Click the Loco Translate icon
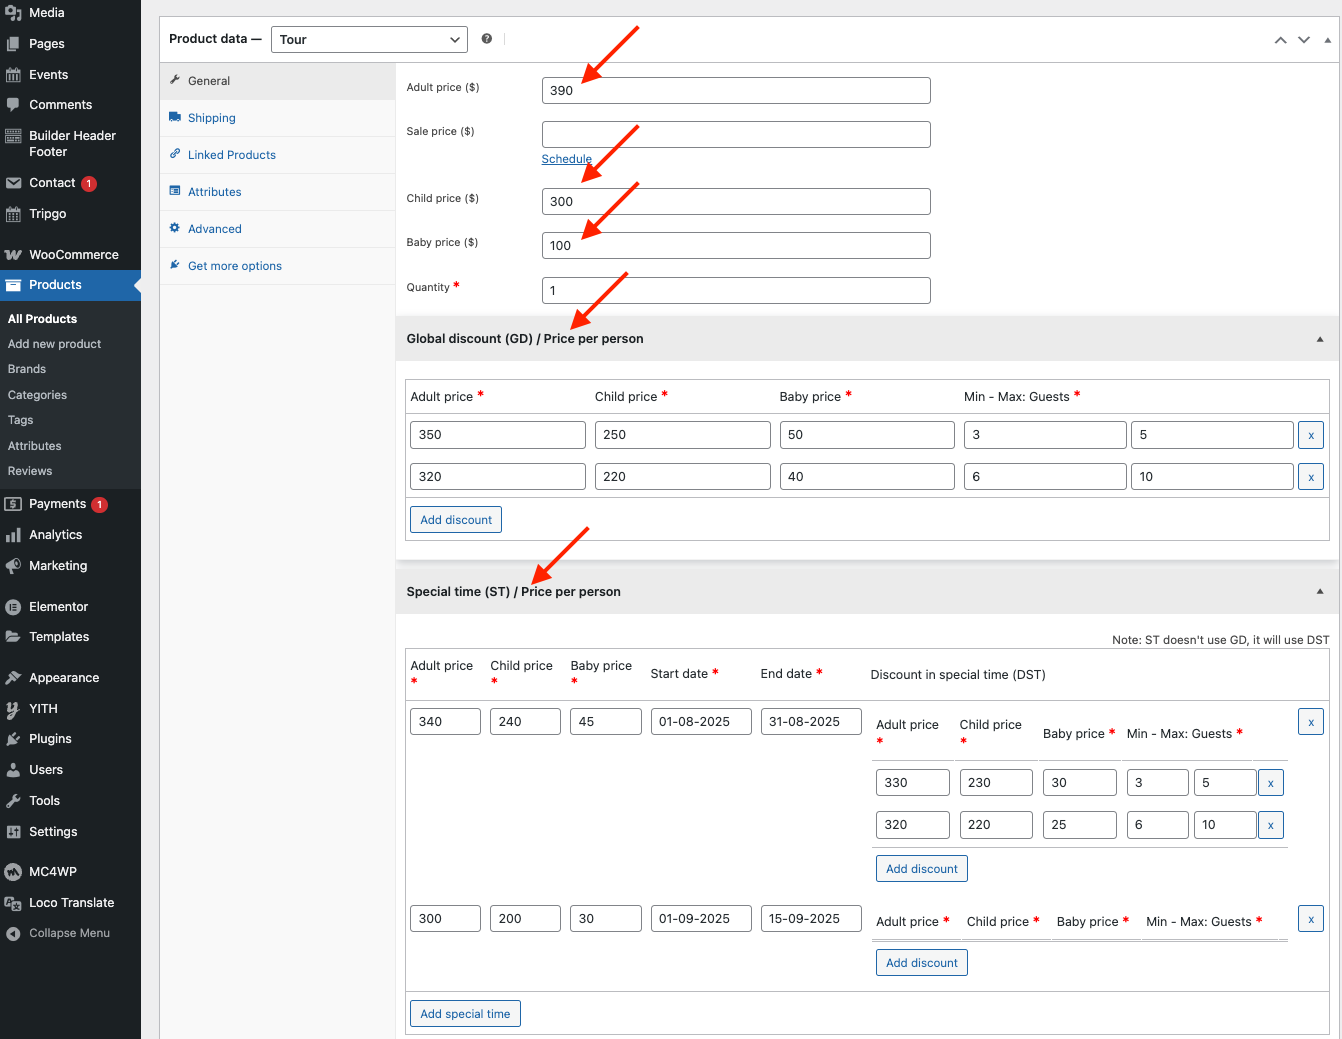This screenshot has width=1342, height=1039. coord(13,903)
